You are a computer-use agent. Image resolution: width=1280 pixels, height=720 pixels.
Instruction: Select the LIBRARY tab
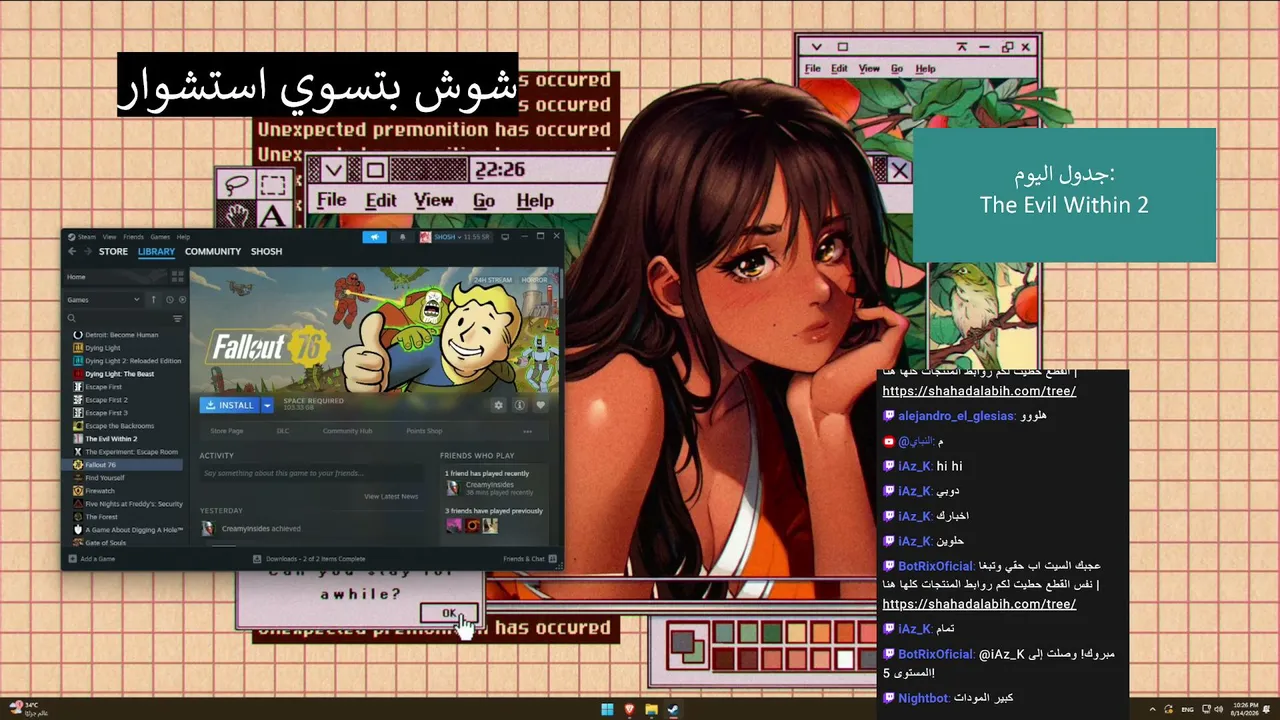tap(156, 251)
